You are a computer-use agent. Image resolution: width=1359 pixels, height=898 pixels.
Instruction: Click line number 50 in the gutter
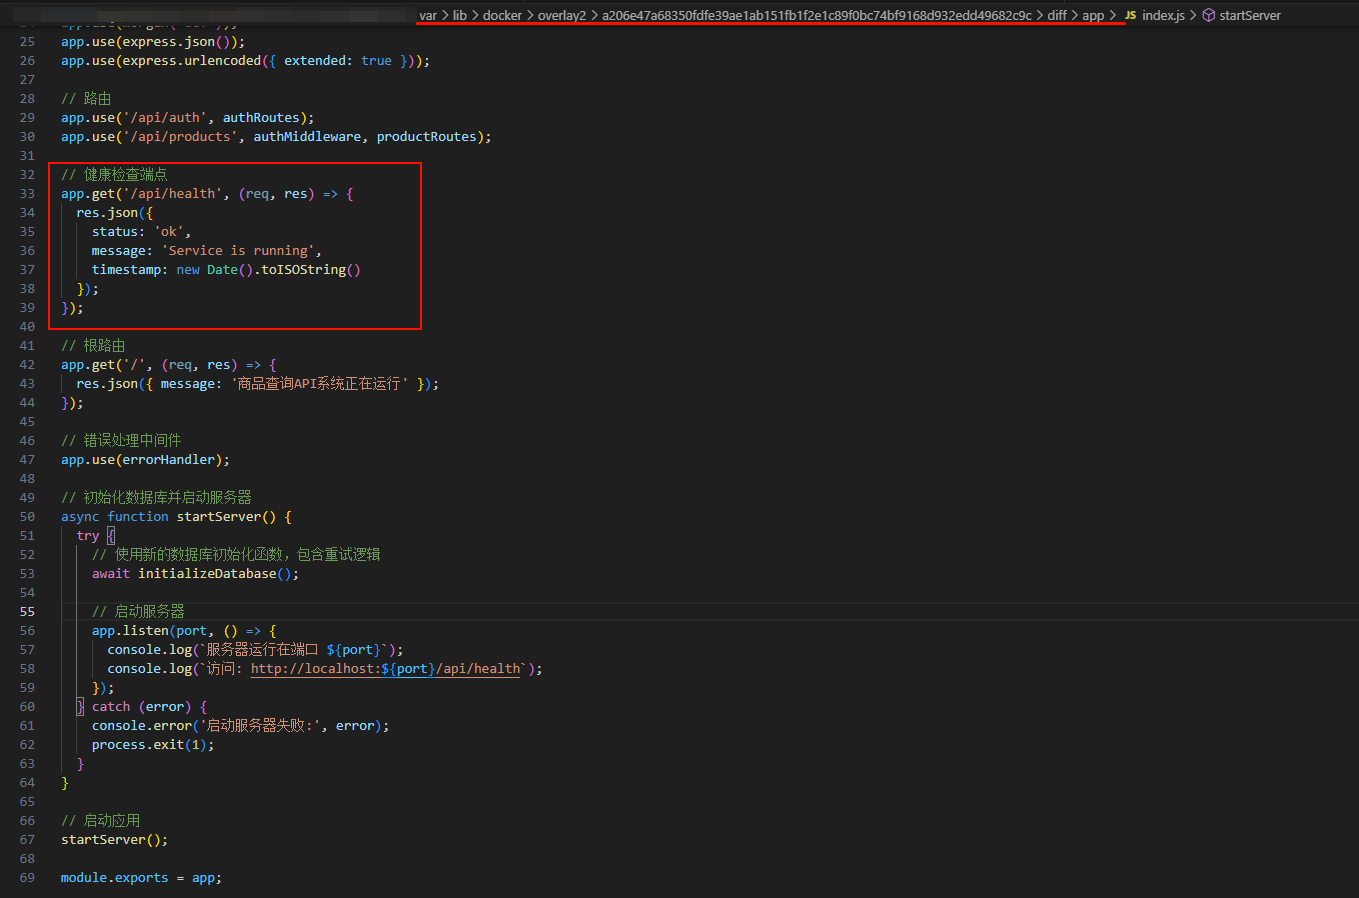[x=27, y=517]
